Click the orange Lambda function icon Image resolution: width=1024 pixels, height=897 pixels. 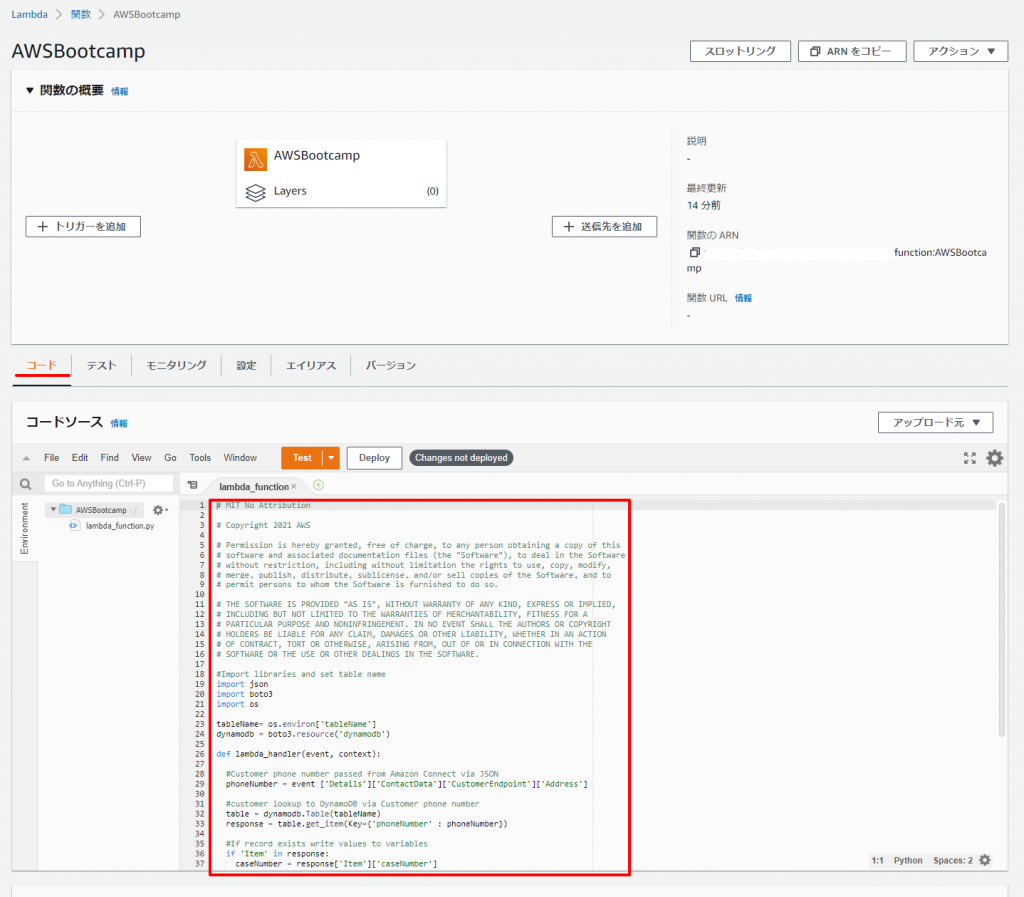(255, 159)
